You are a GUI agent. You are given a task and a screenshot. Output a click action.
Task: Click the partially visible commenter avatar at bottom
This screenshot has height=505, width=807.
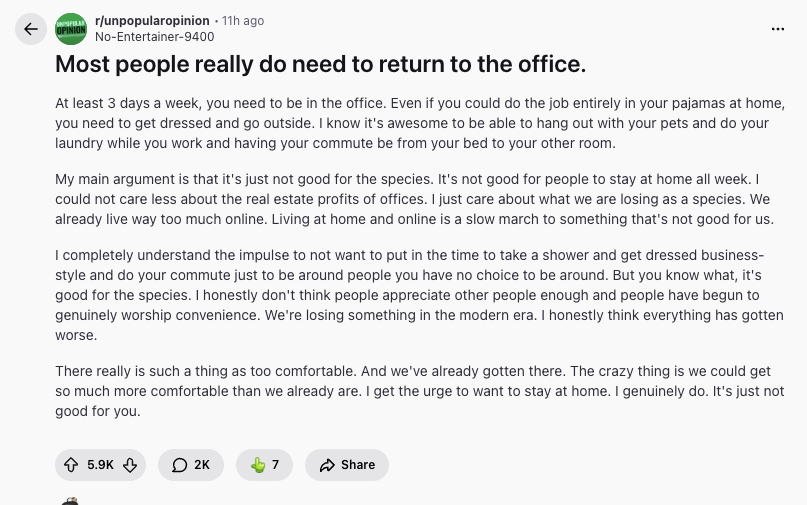click(x=69, y=500)
